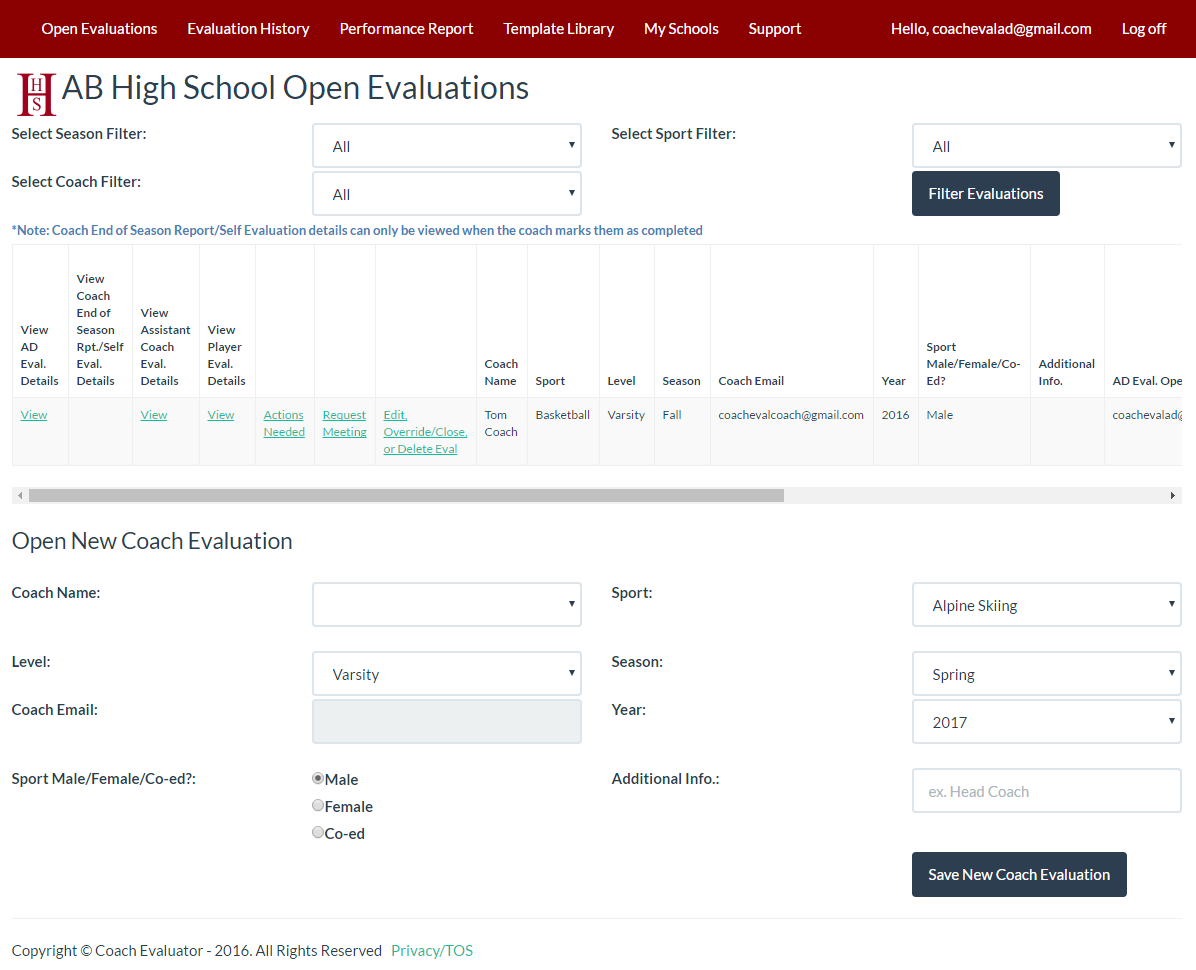
Task: Open Evaluation History in the navigation bar
Action: [249, 29]
